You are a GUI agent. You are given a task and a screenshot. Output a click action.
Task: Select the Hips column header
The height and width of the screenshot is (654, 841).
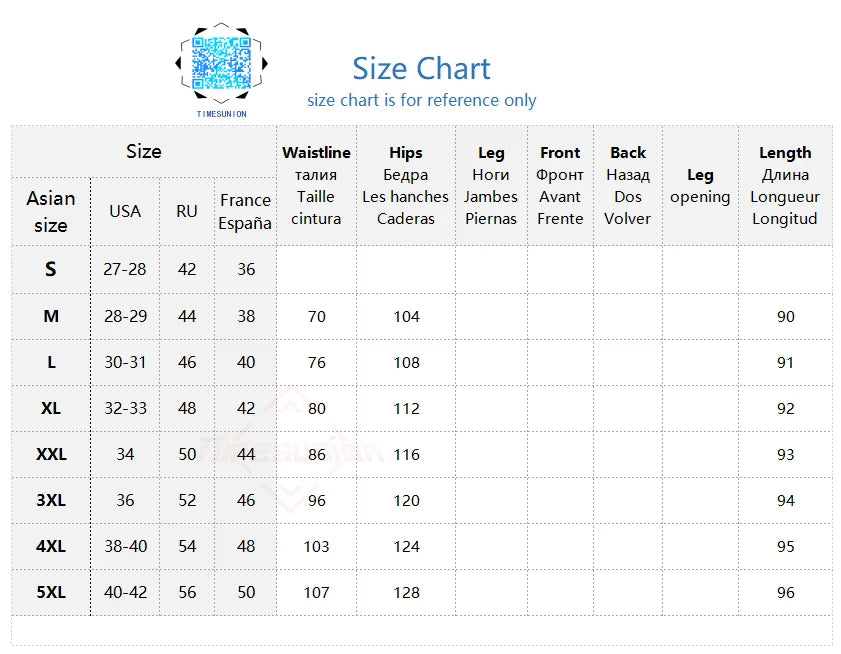[x=405, y=185]
